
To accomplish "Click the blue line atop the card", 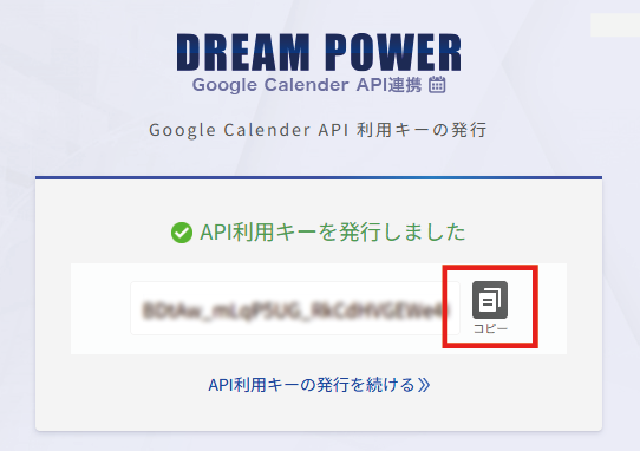I will tap(318, 178).
